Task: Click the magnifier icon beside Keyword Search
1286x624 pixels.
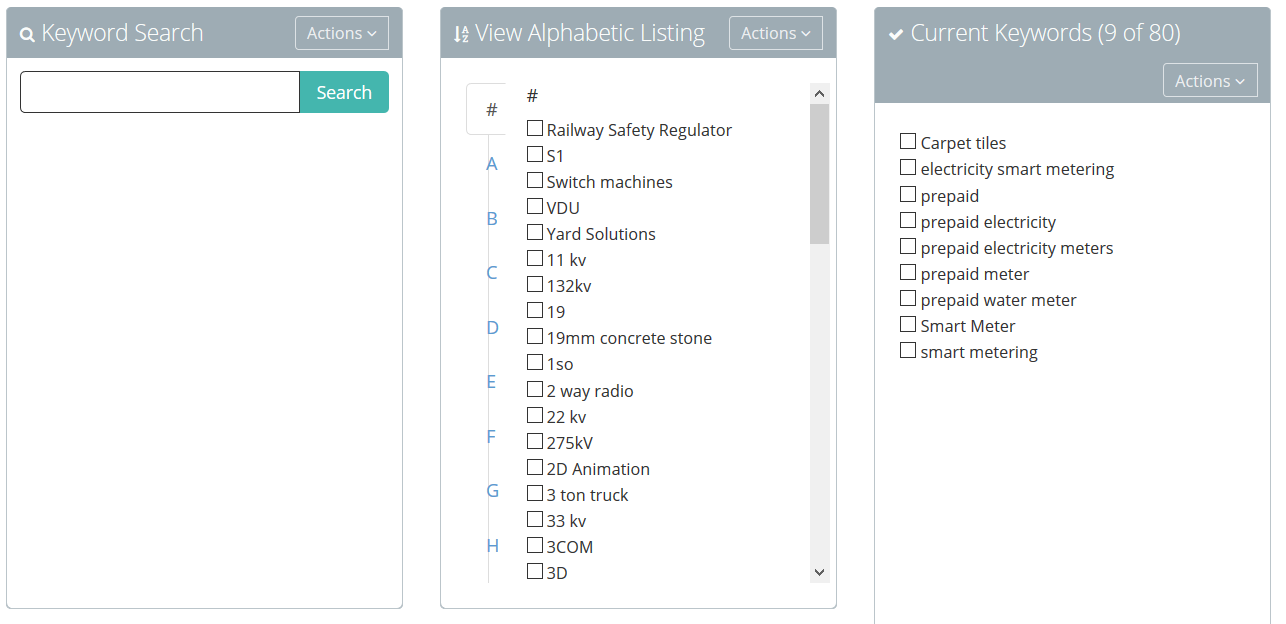Action: pyautogui.click(x=27, y=35)
